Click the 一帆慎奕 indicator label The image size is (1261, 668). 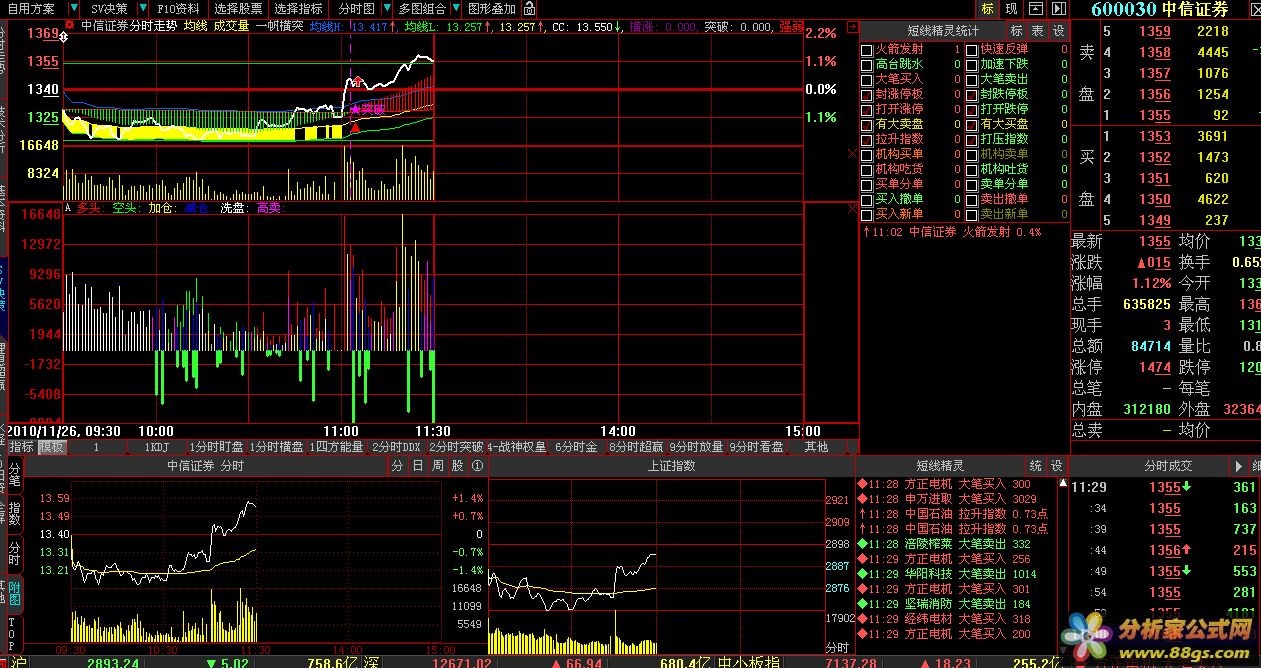click(x=279, y=27)
